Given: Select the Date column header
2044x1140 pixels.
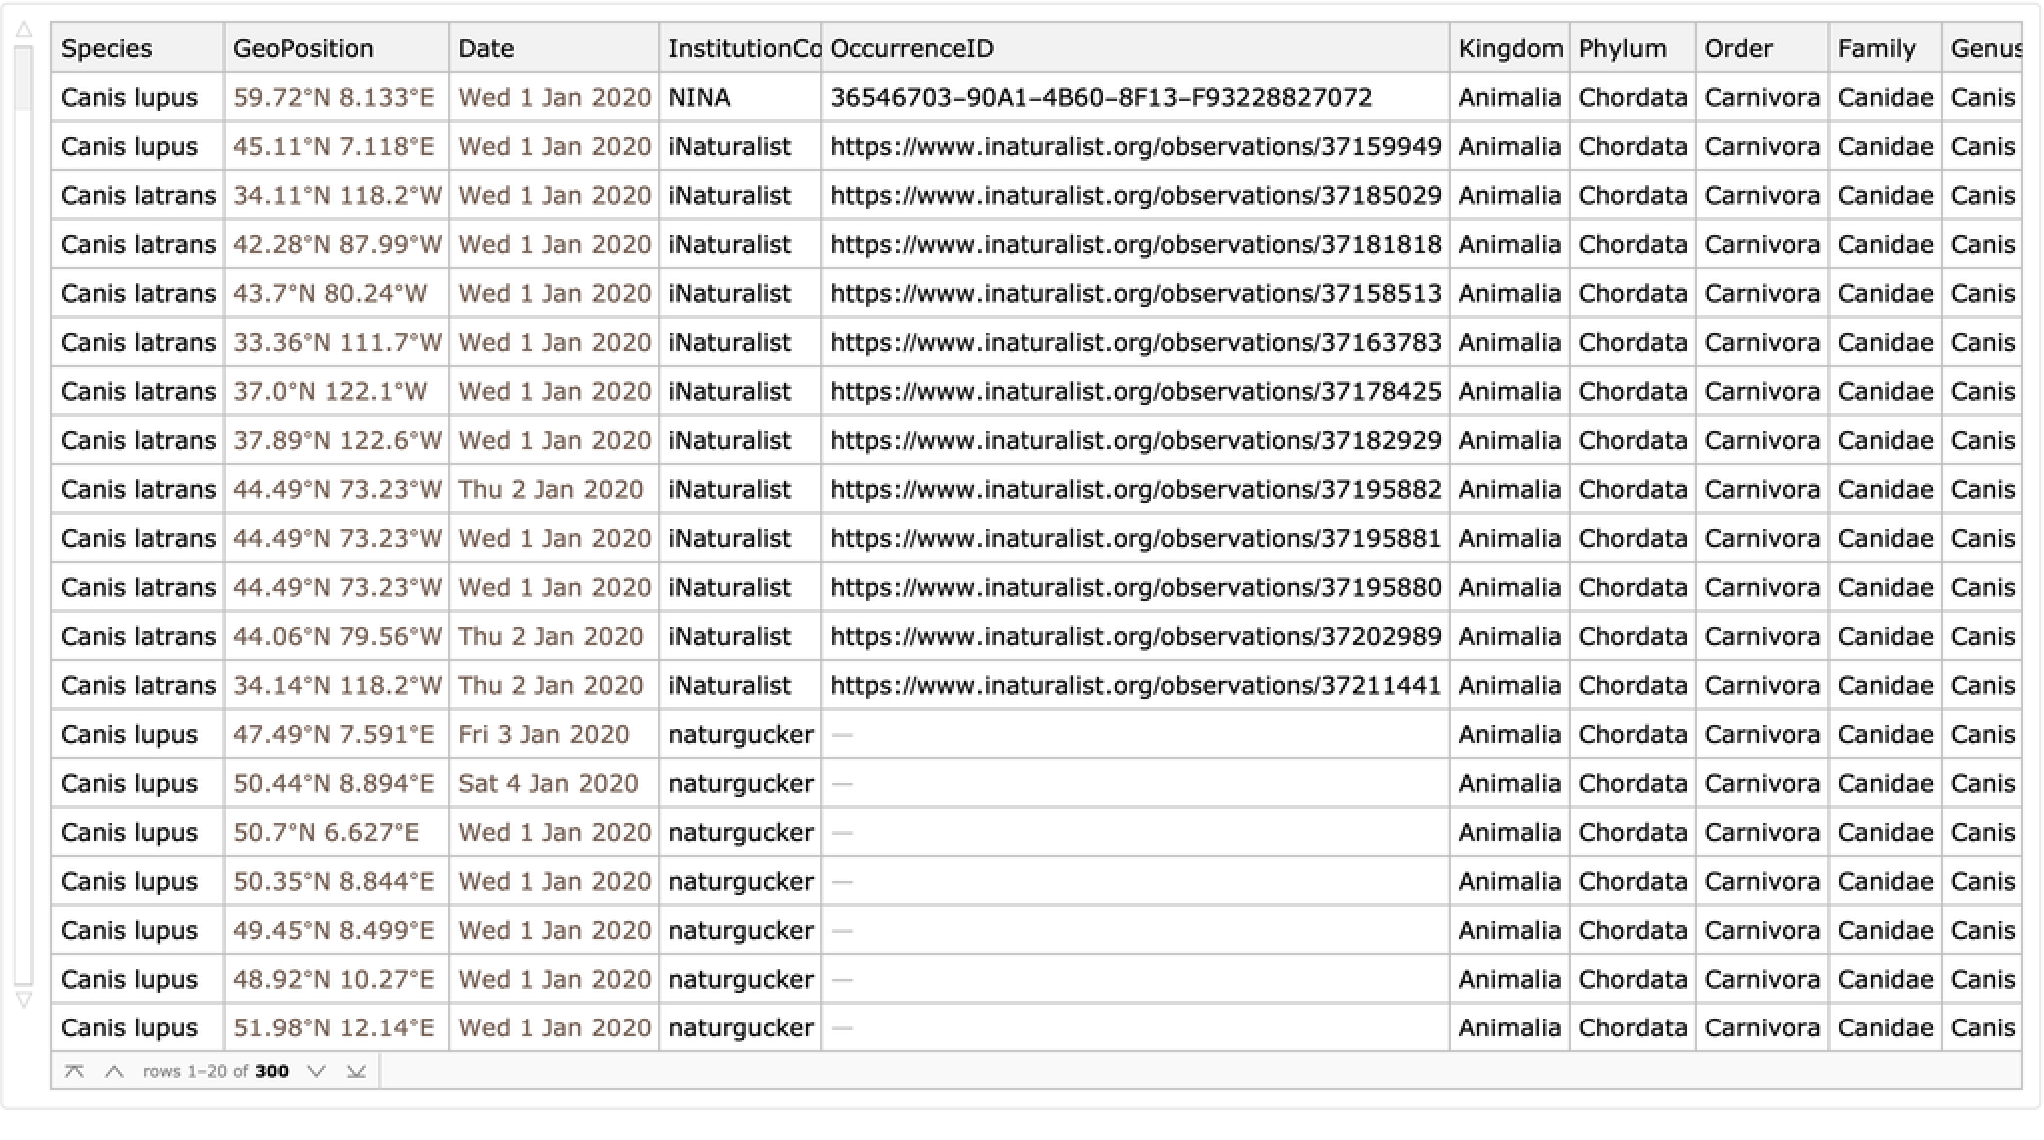Looking at the screenshot, I should pyautogui.click(x=486, y=48).
